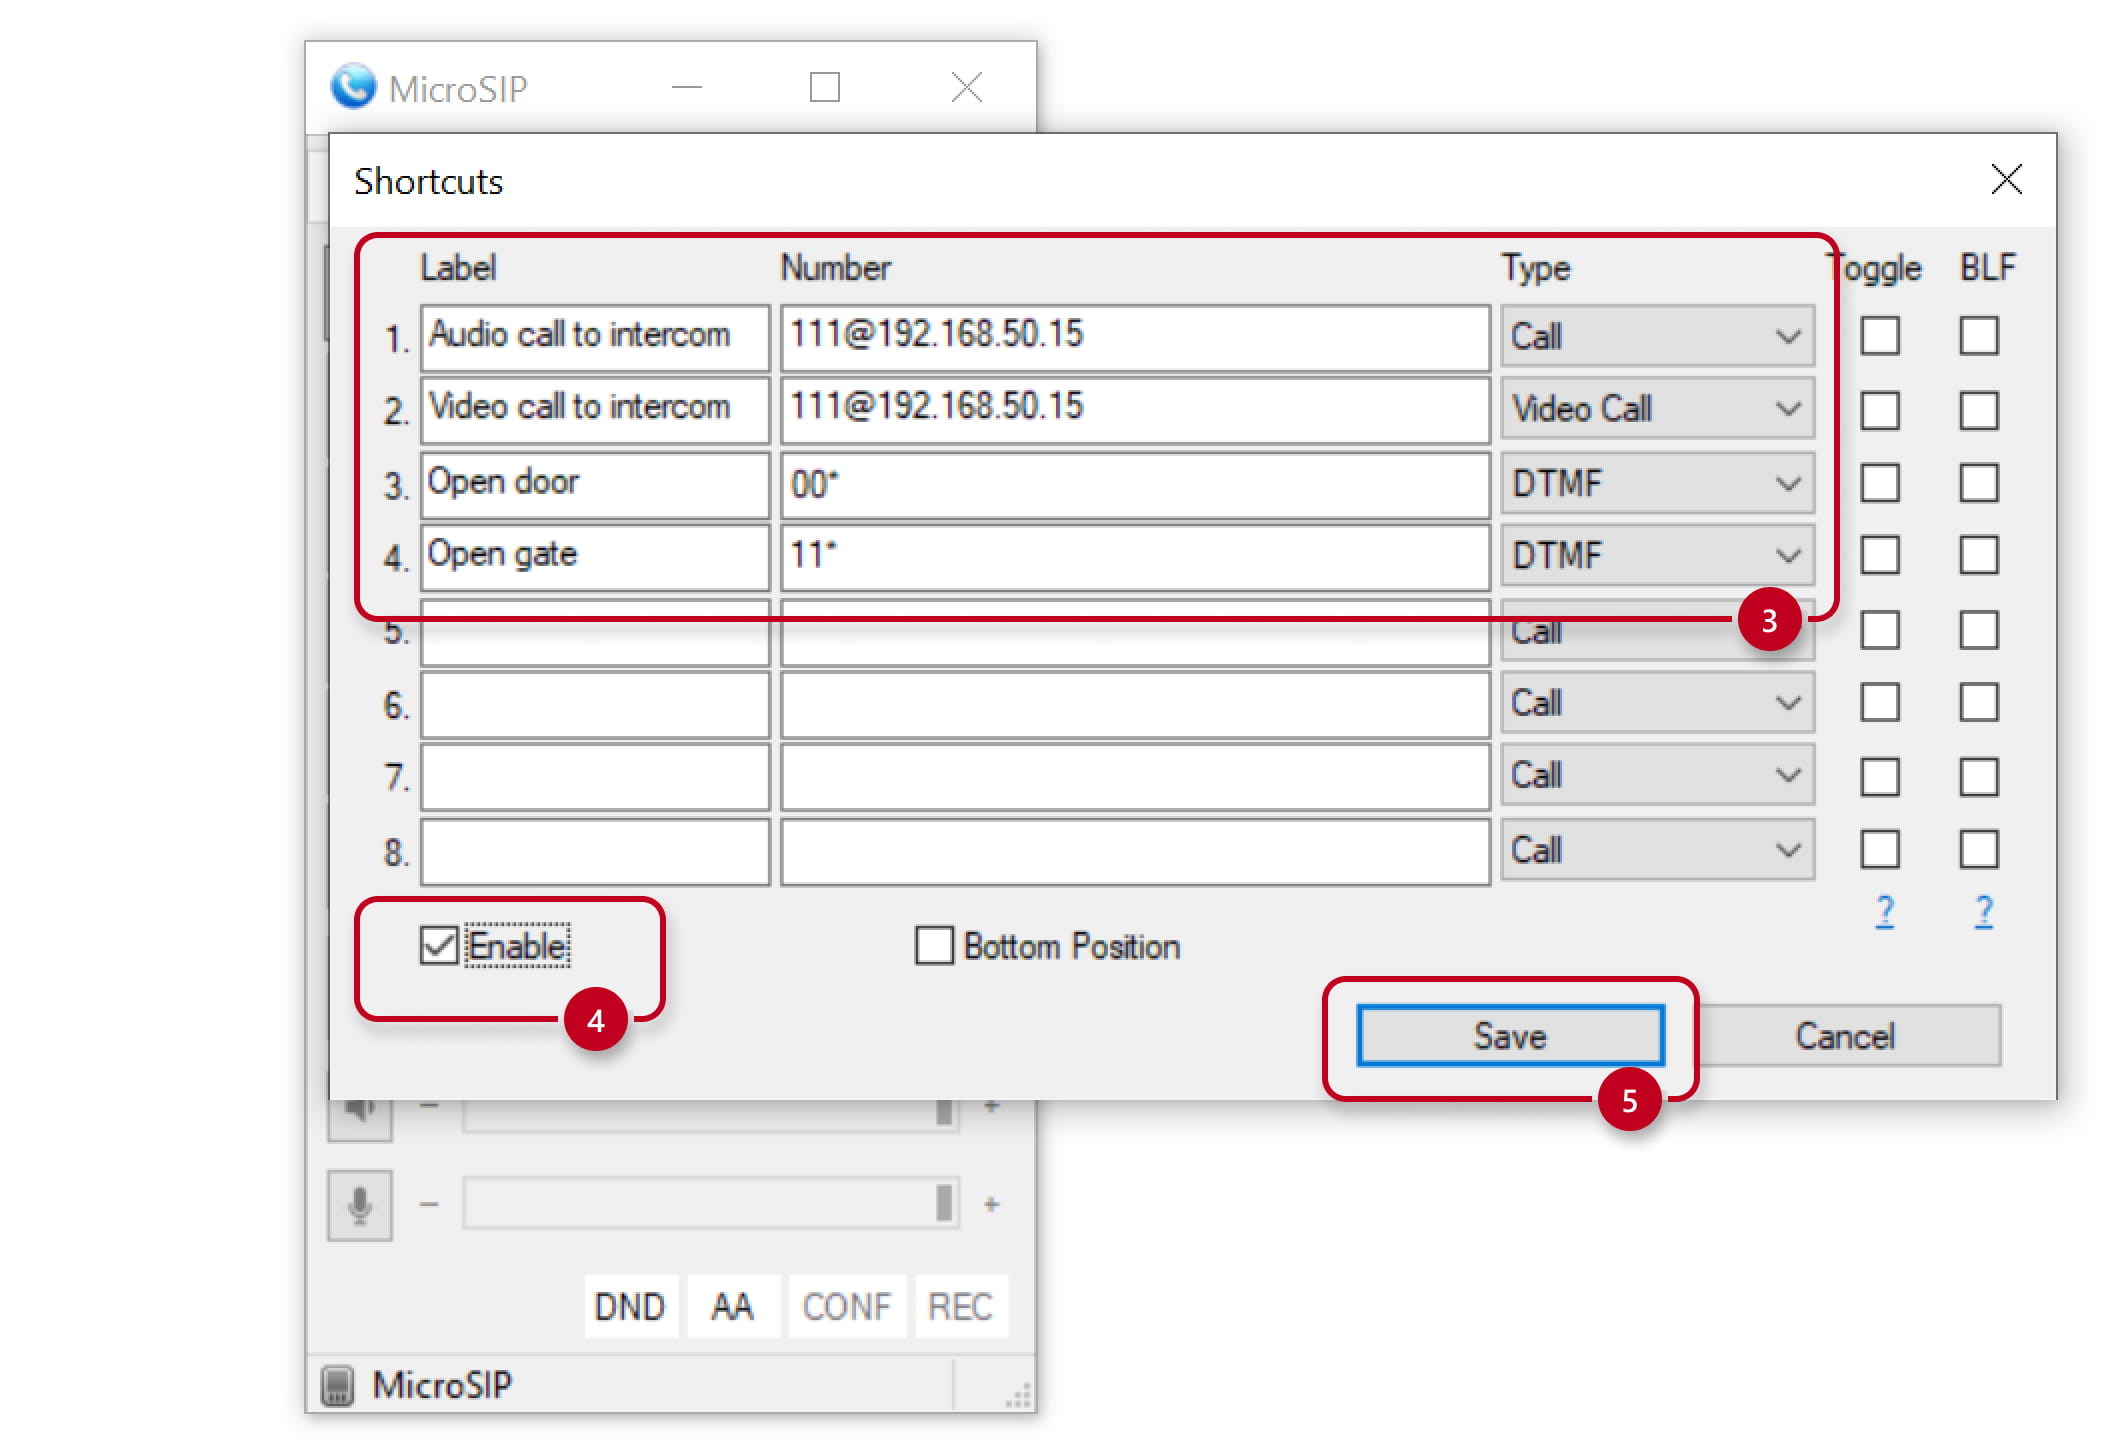The height and width of the screenshot is (1454, 2120).
Task: Open the DTMF type dropdown for Open door
Action: [1657, 484]
